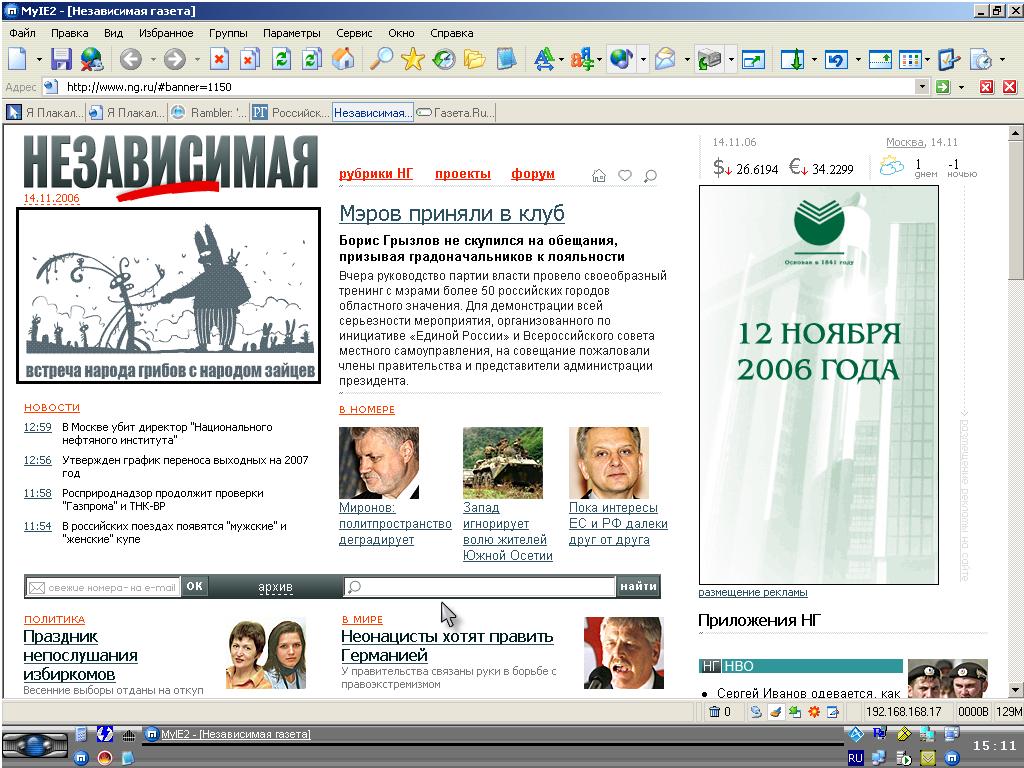This screenshot has width=1024, height=768.
Task: Open dropdown arrow next to back button
Action: click(153, 60)
